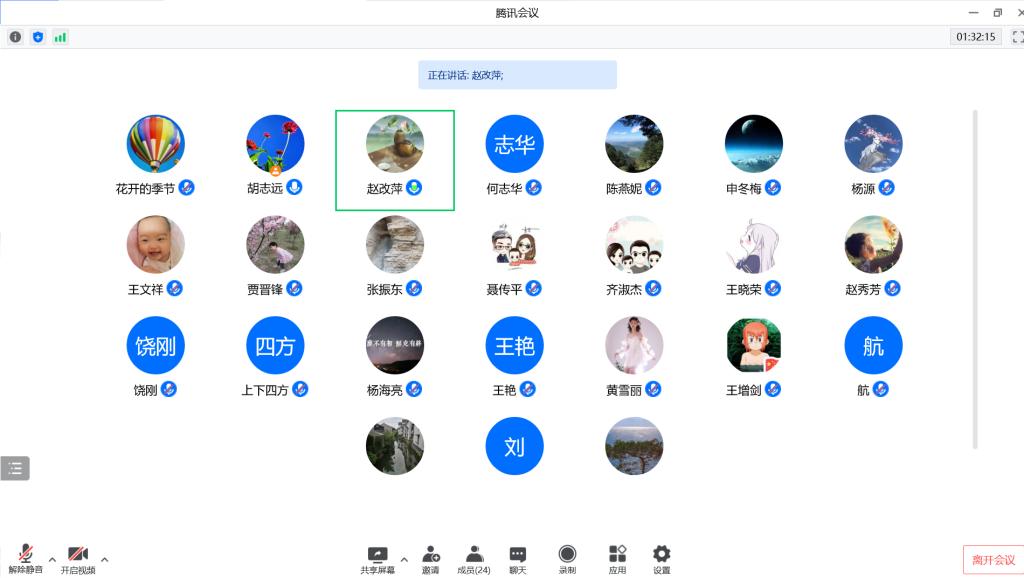
Task: Click the share screen button
Action: pos(377,560)
